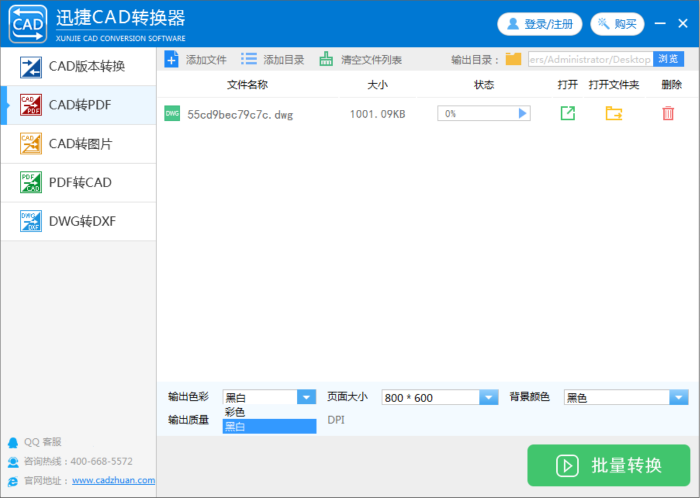Click the 添加文件 plus icon
This screenshot has height=498, width=700.
(x=171, y=59)
